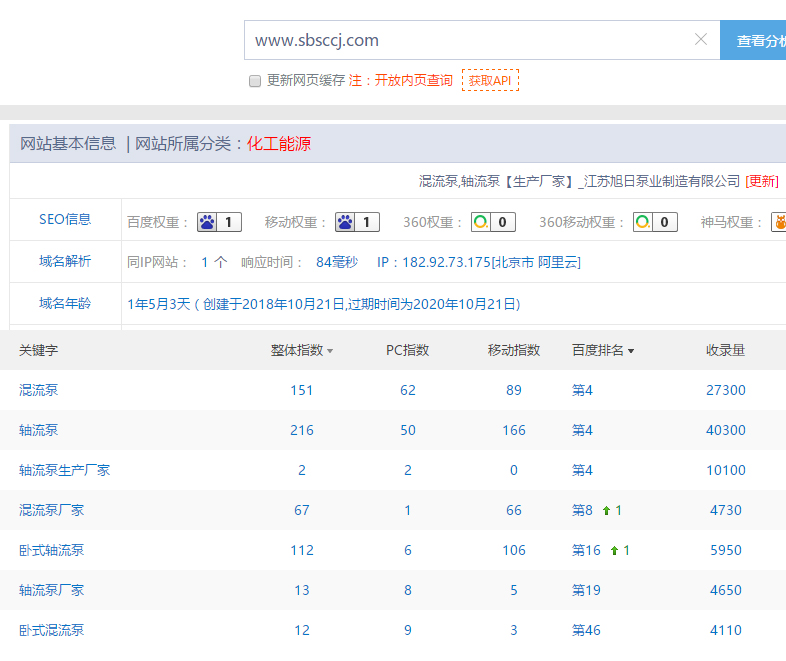Sort by 百度排名 column arrow
Image resolution: width=786 pixels, height=661 pixels.
pos(630,351)
